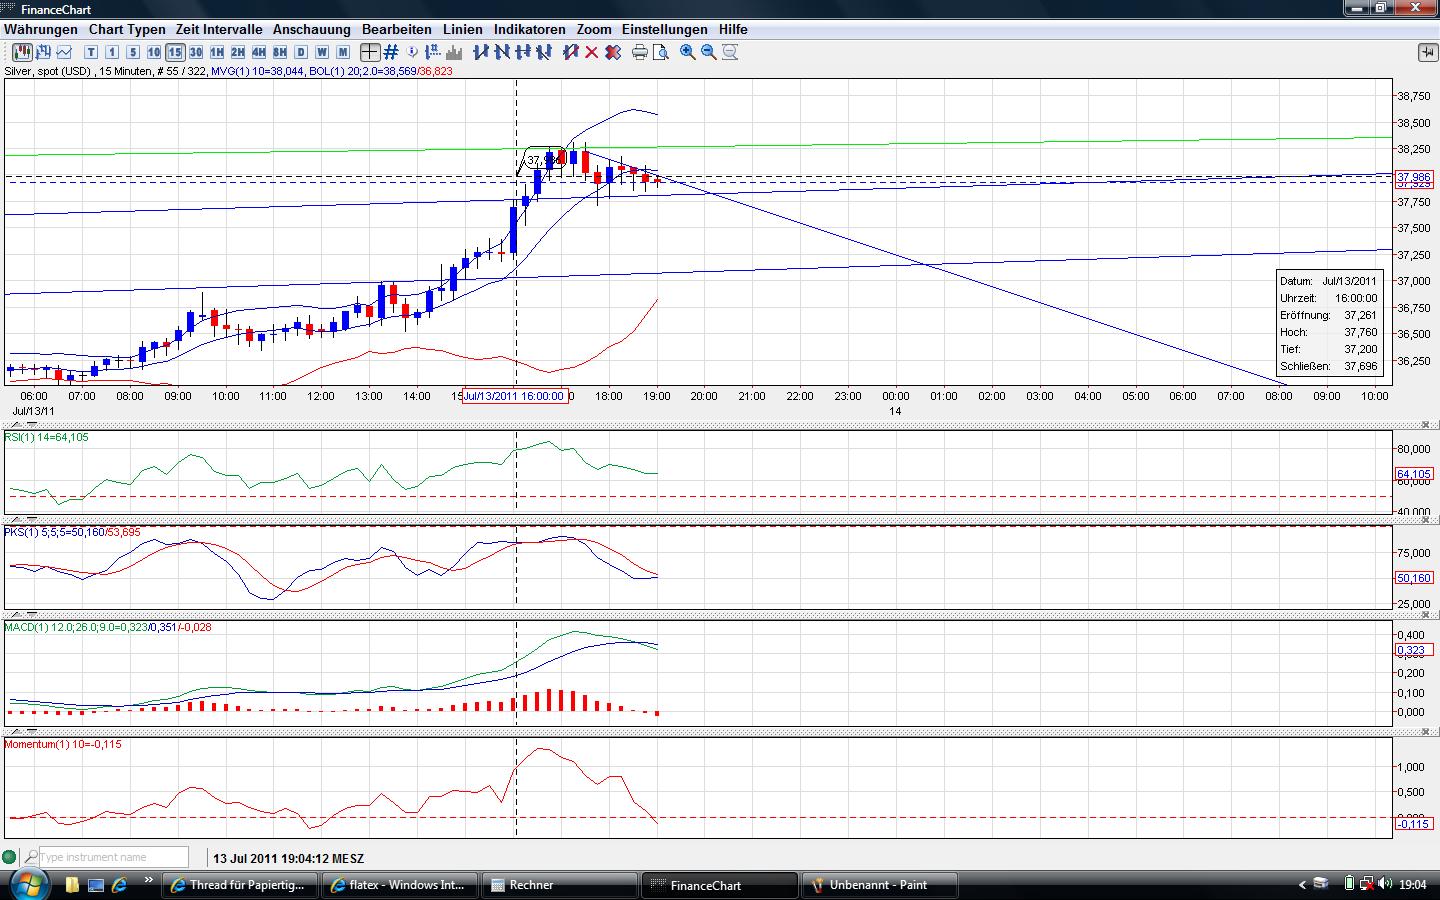Toggle the crosshair cursor tool
The height and width of the screenshot is (900, 1440).
[370, 52]
